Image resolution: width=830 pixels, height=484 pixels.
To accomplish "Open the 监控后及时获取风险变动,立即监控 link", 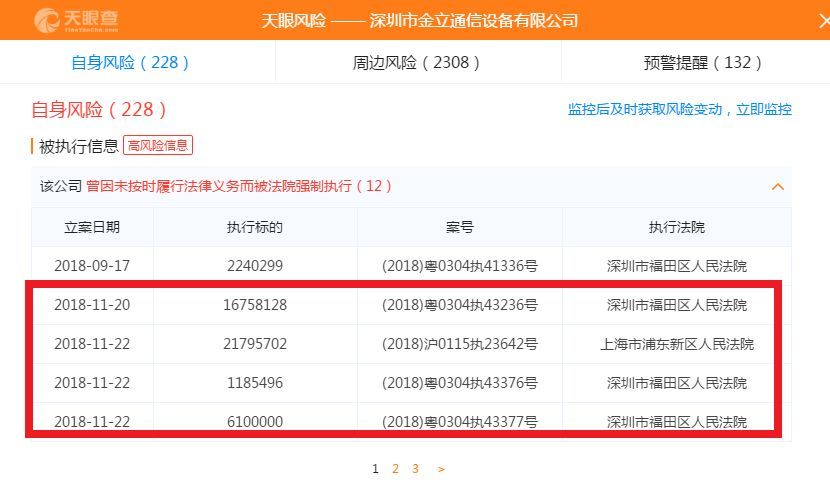I will [x=680, y=109].
